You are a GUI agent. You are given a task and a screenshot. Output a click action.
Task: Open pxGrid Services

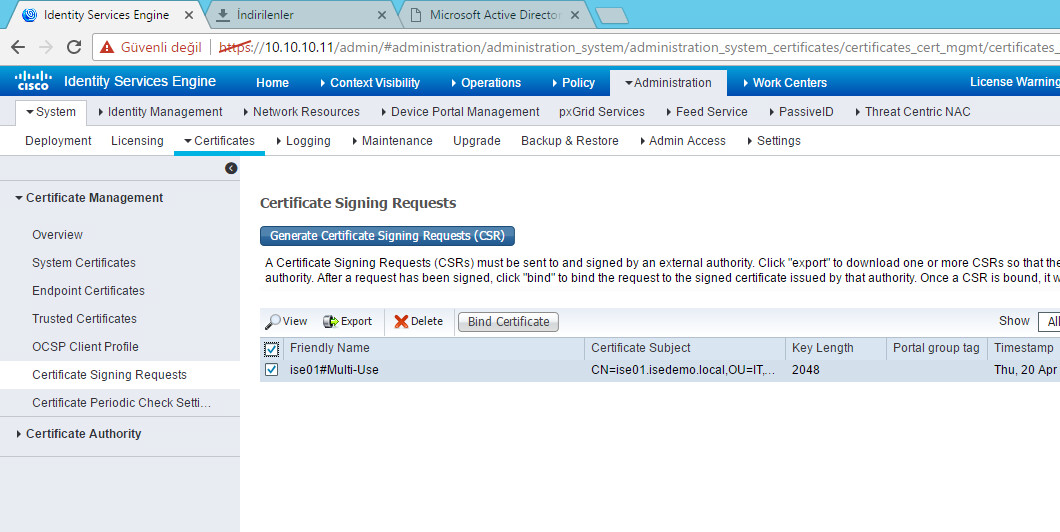pyautogui.click(x=602, y=112)
